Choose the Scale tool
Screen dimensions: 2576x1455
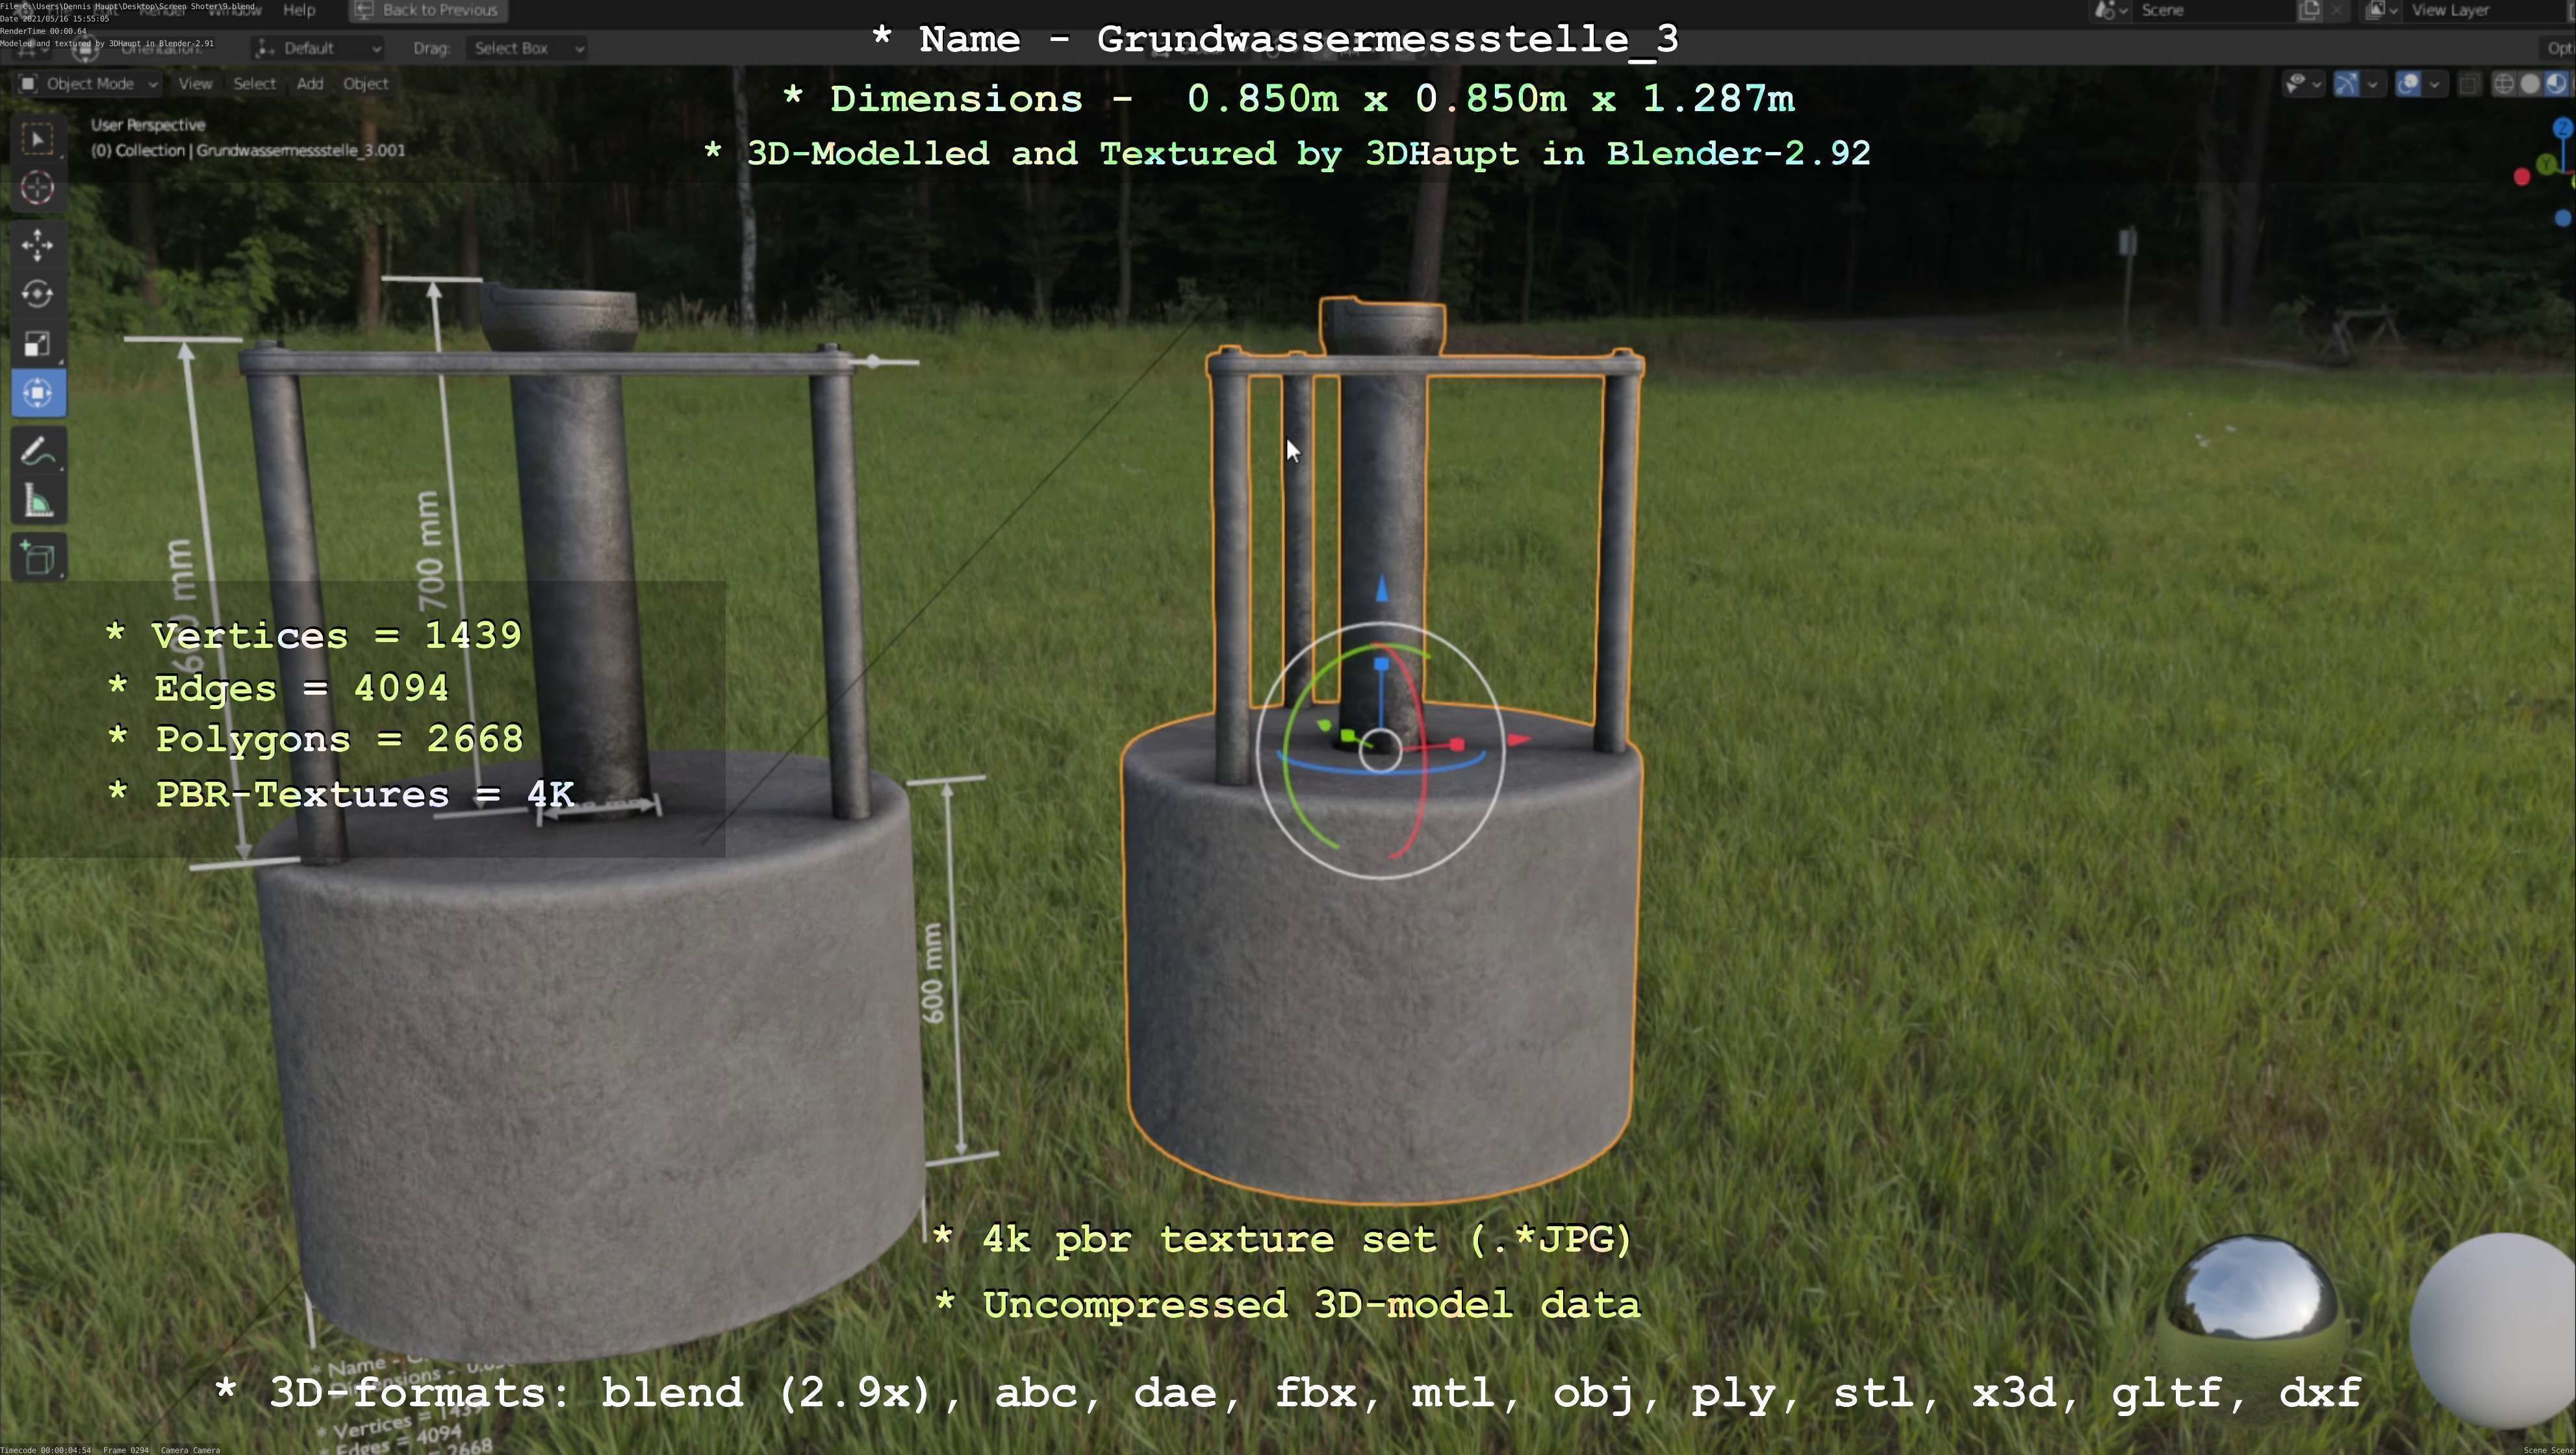click(38, 344)
